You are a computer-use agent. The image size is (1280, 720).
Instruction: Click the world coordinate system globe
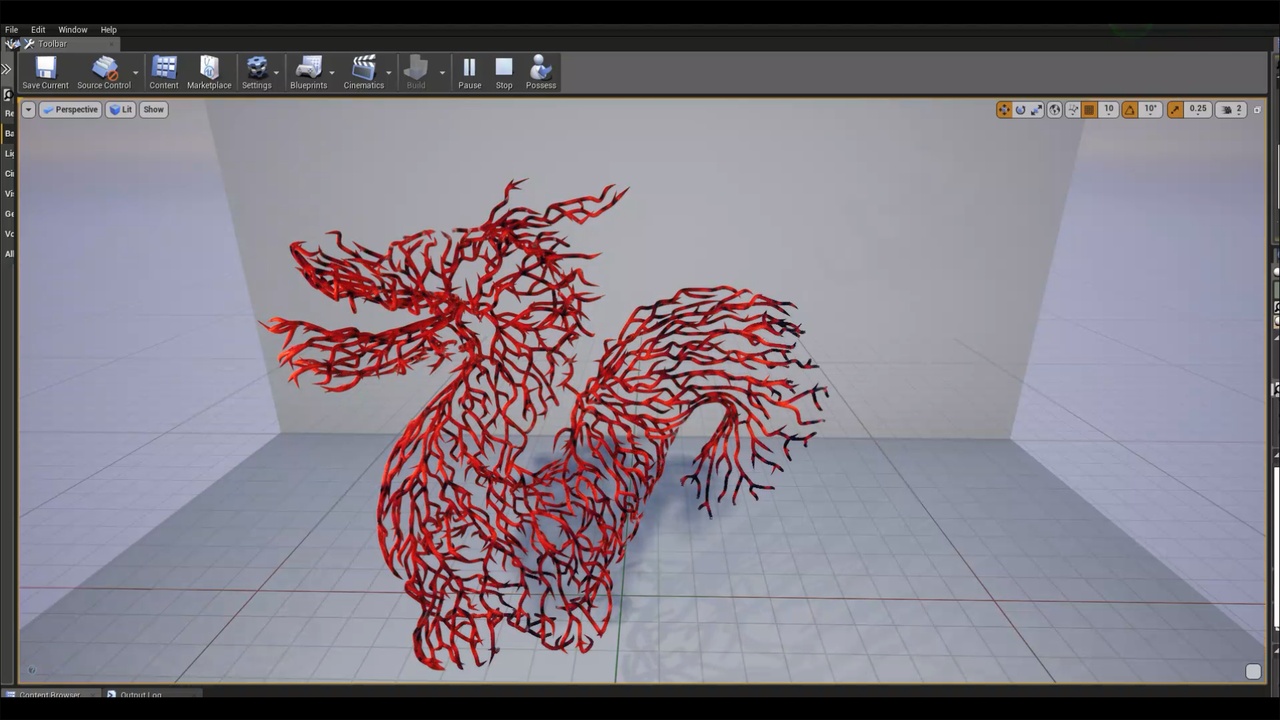pos(1054,110)
